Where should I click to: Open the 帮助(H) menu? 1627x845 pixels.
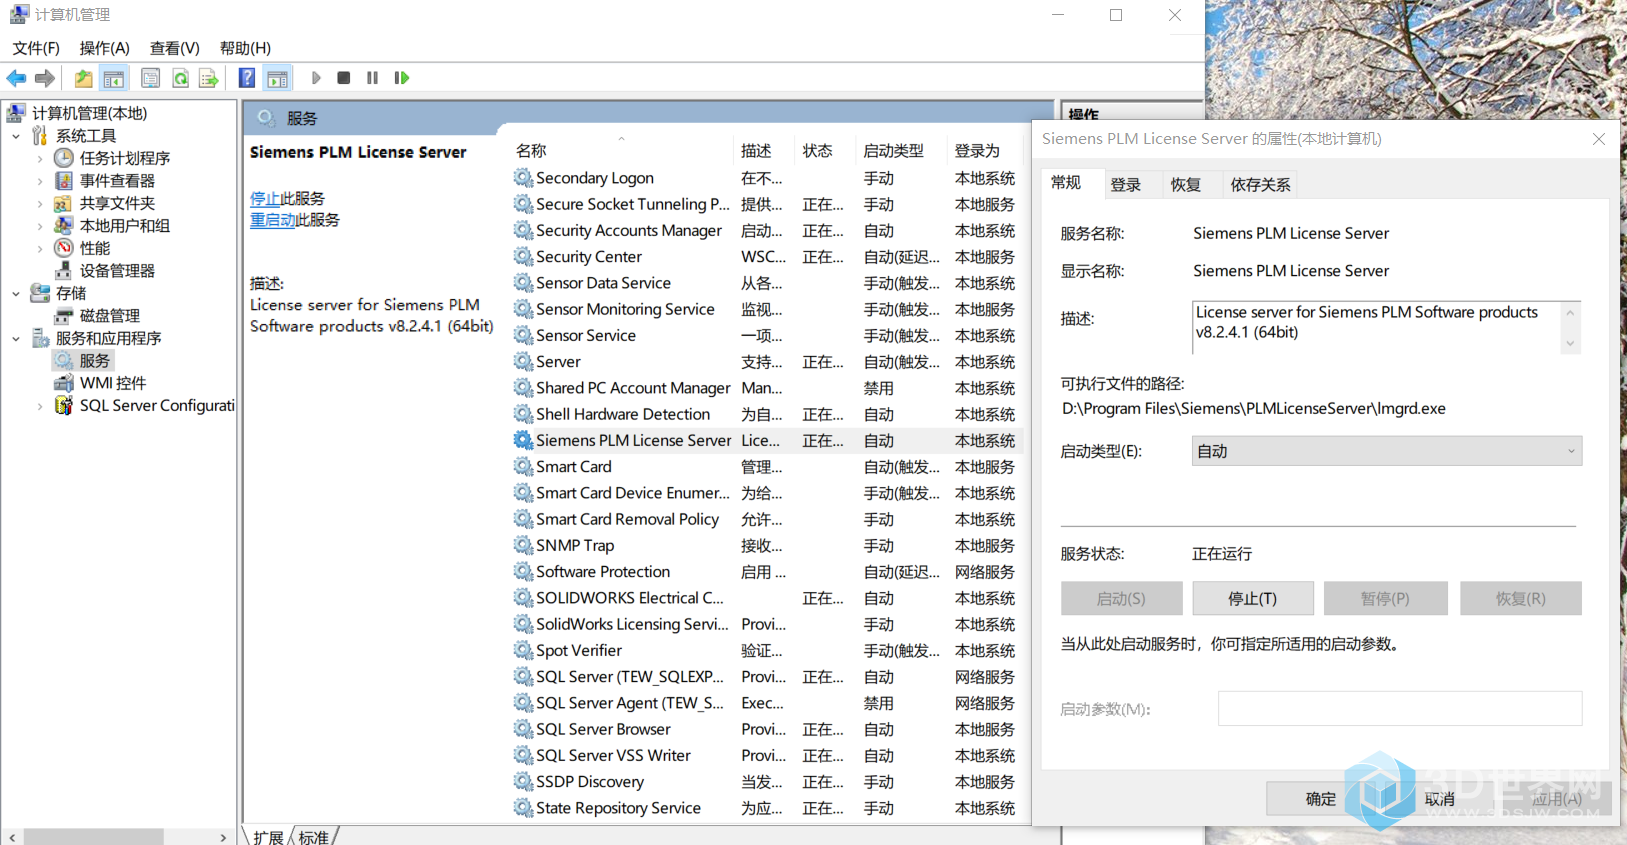click(x=245, y=48)
